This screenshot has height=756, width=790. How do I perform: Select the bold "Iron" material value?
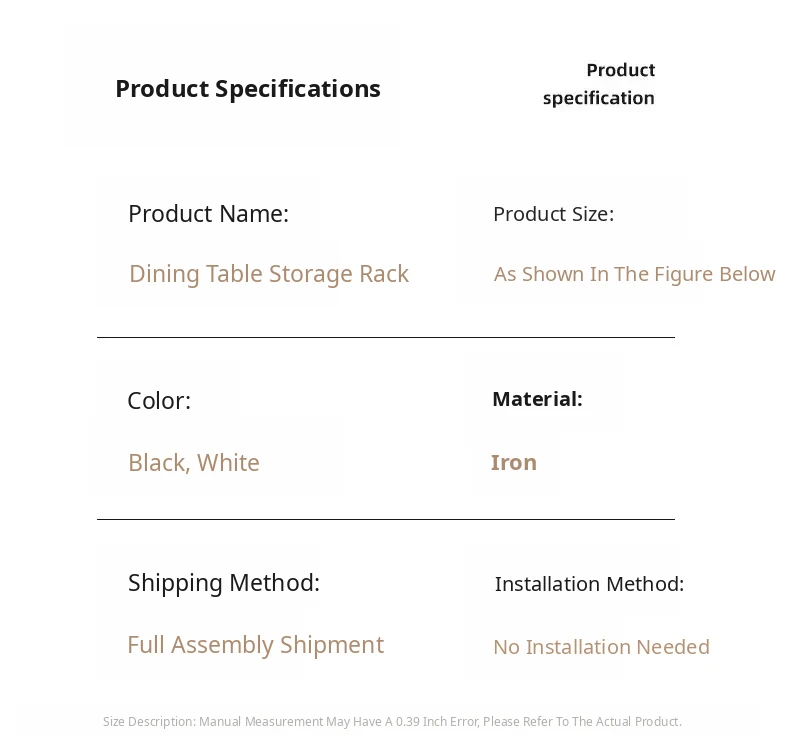click(x=514, y=462)
